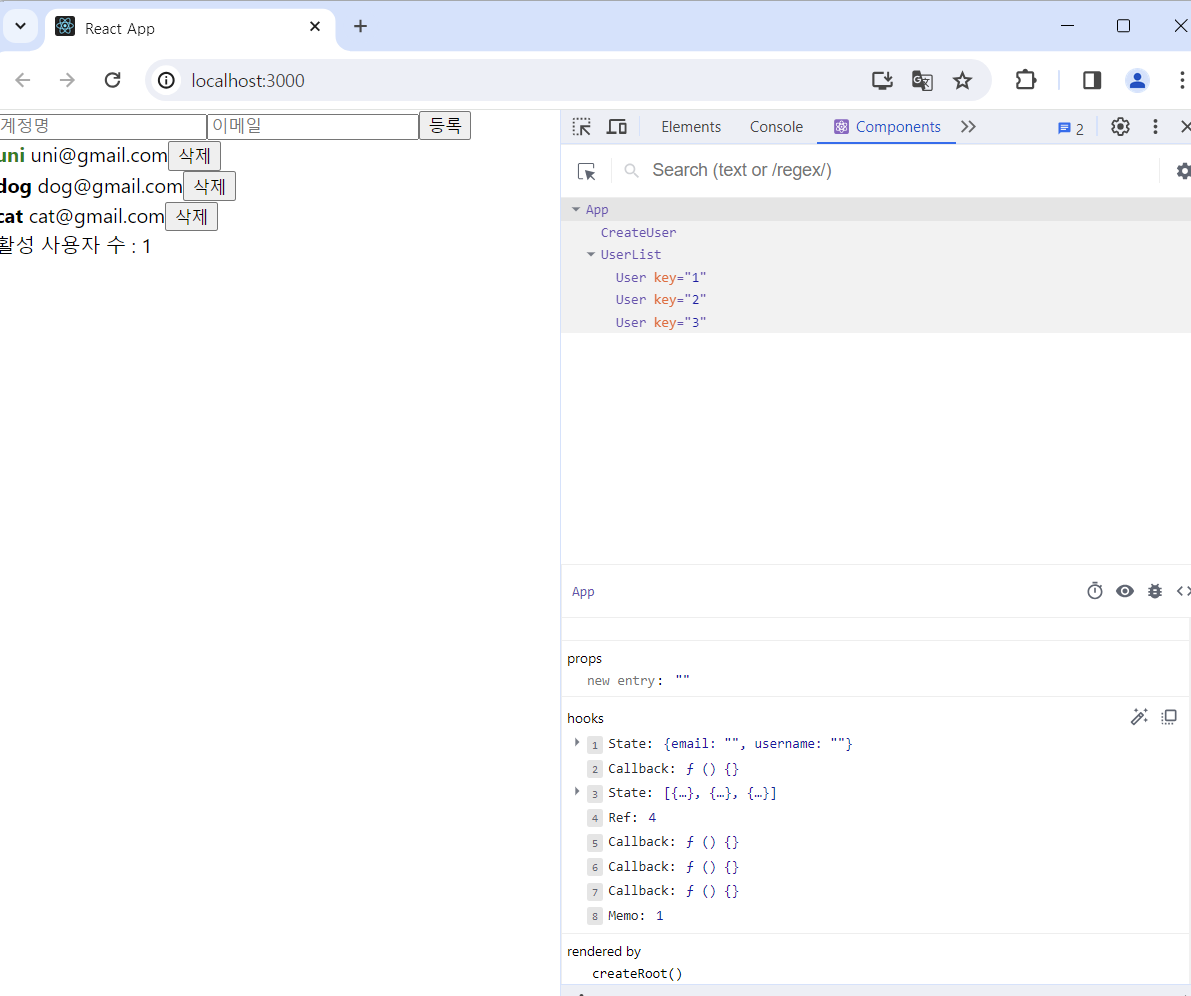Expand the State hook showing email and username
The width and height of the screenshot is (1191, 996).
pos(577,743)
